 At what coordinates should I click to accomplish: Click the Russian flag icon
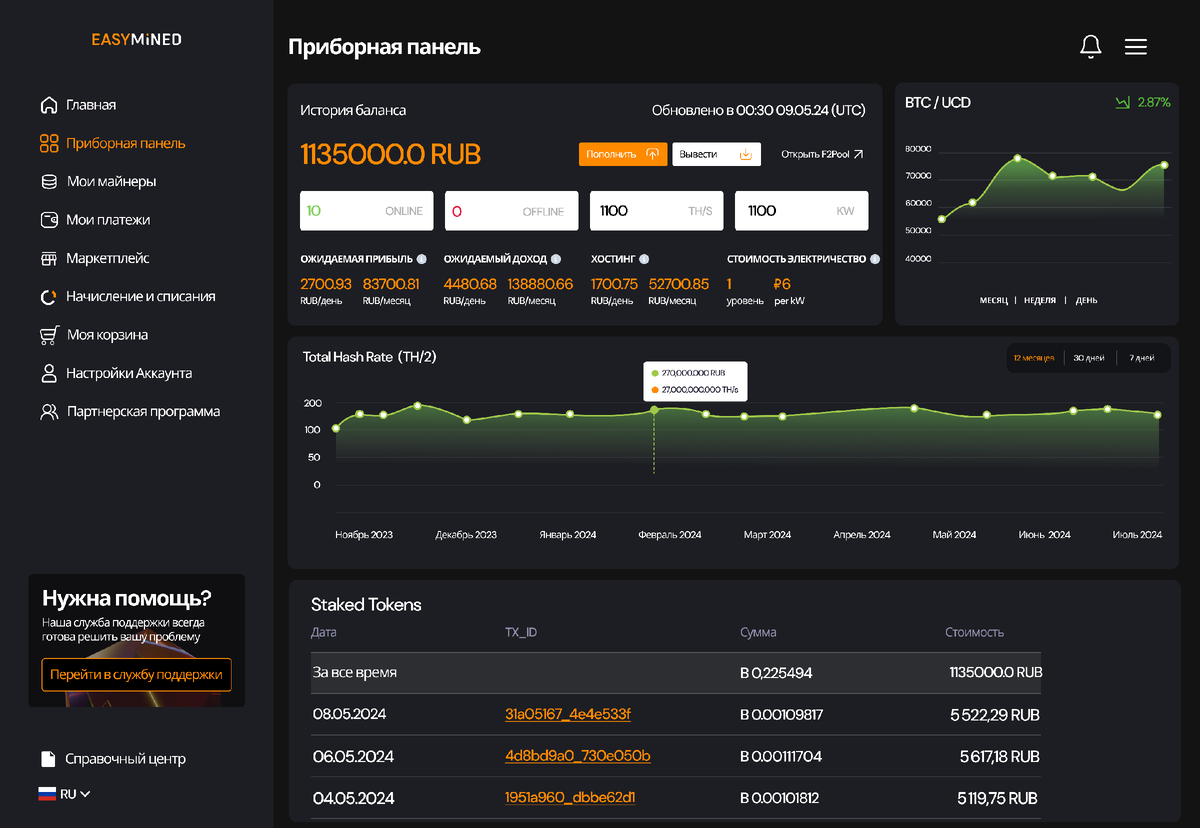(47, 794)
